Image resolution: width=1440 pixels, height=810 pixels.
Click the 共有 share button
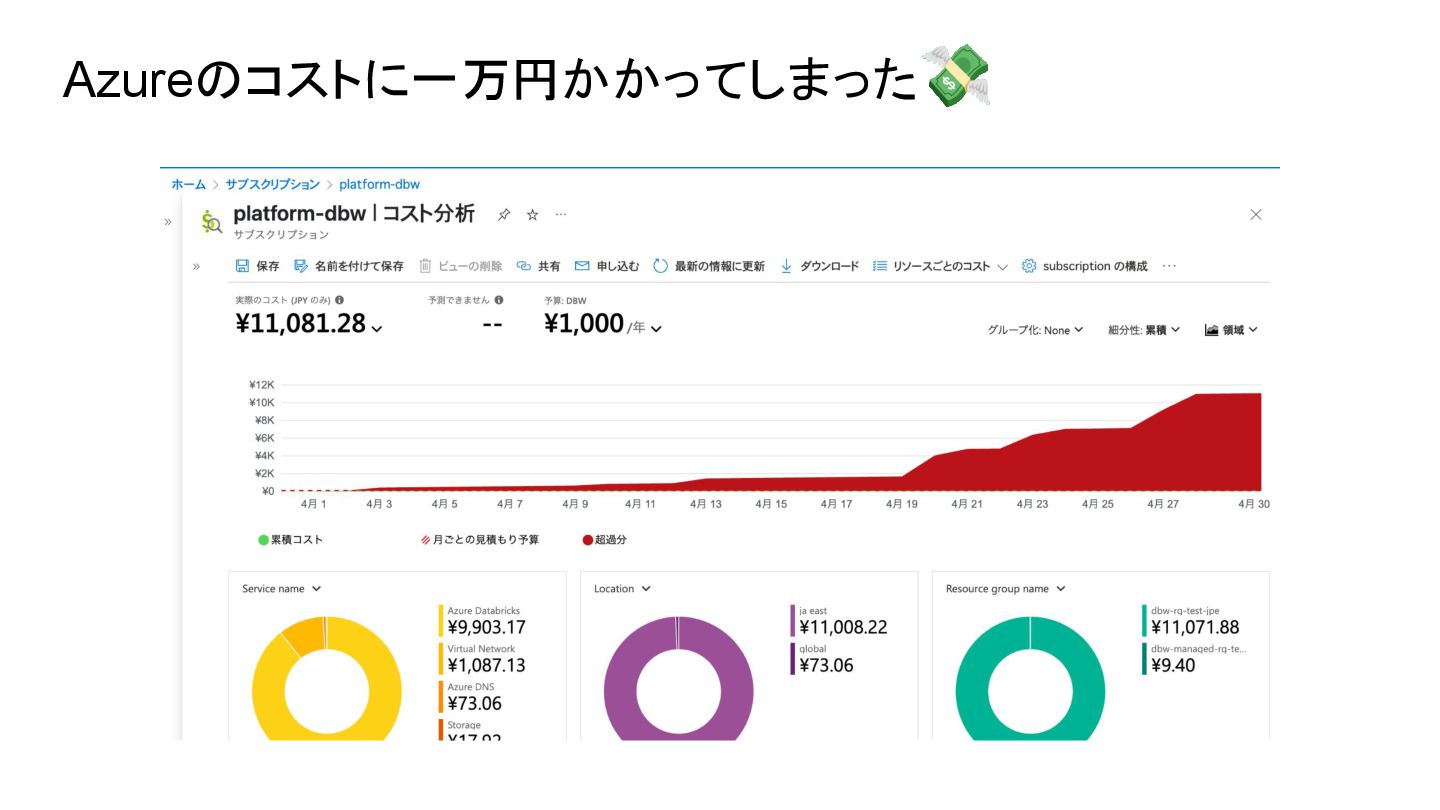538,266
